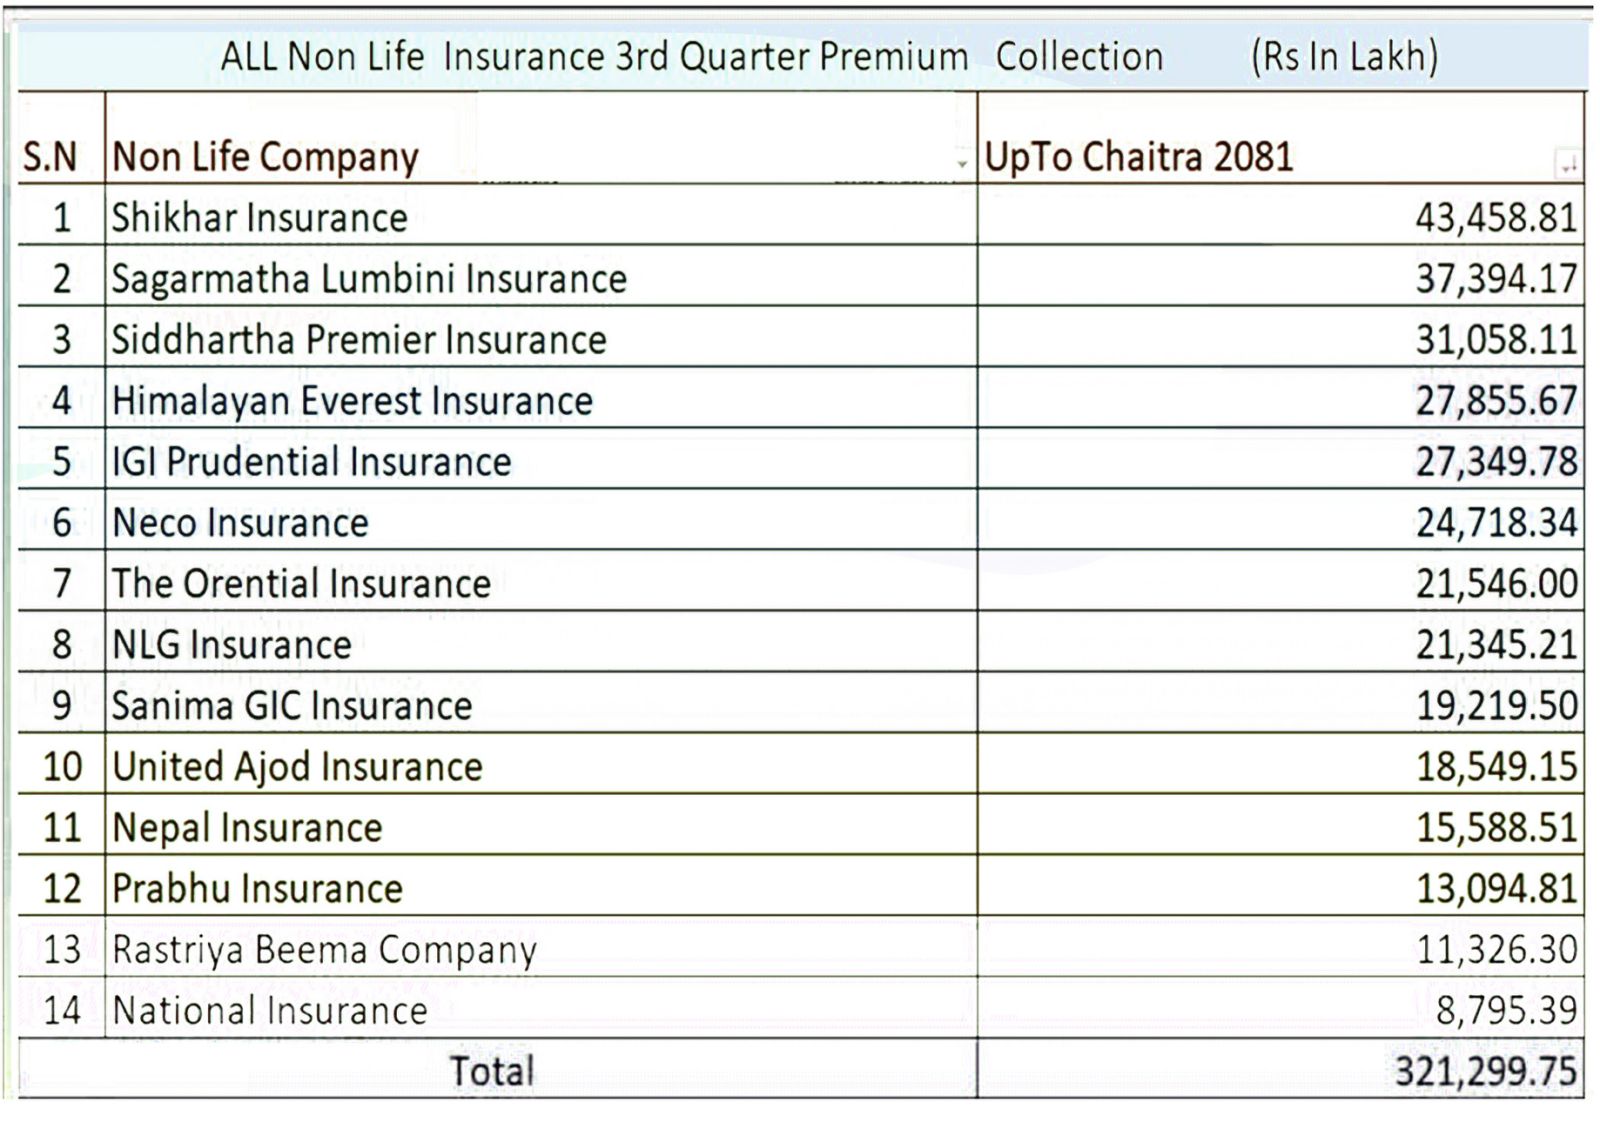
Task: Select the Siddhartha Premier Insurance cell
Action: pos(359,340)
